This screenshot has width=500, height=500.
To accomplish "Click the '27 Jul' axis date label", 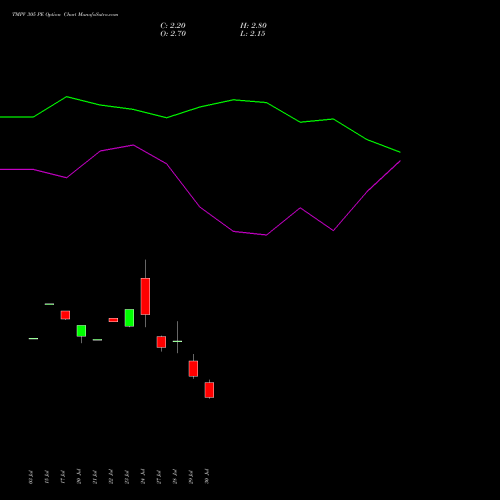I will point(159,477).
